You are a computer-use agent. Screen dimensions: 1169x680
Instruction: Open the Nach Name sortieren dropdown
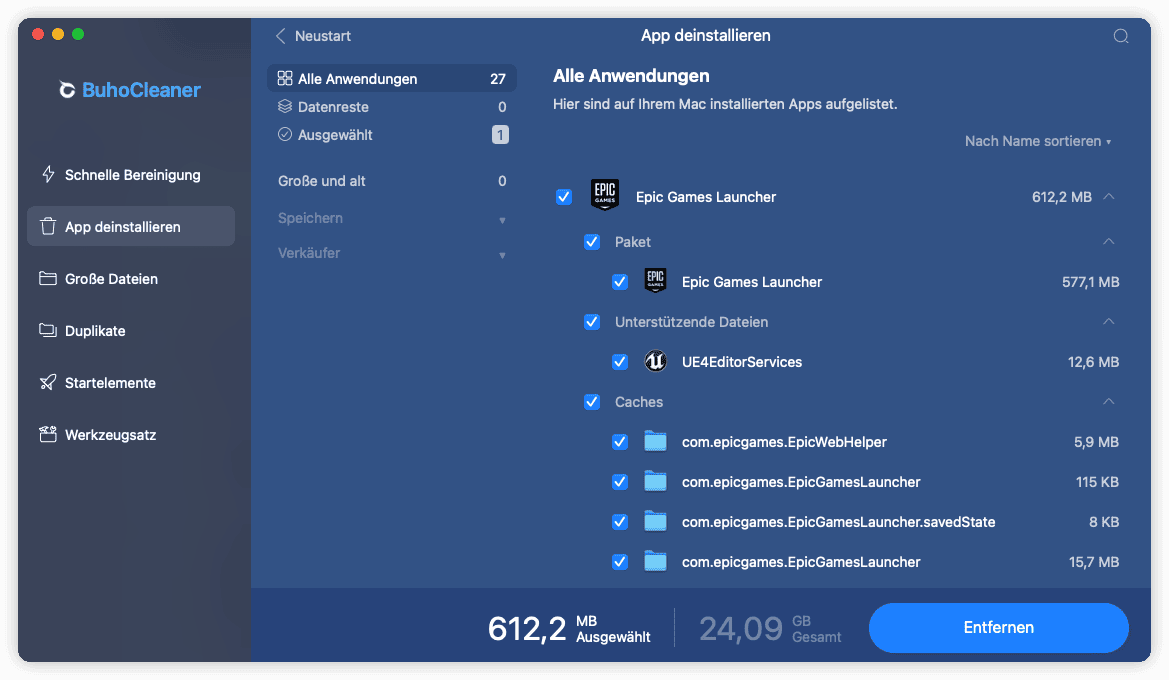tap(1038, 141)
